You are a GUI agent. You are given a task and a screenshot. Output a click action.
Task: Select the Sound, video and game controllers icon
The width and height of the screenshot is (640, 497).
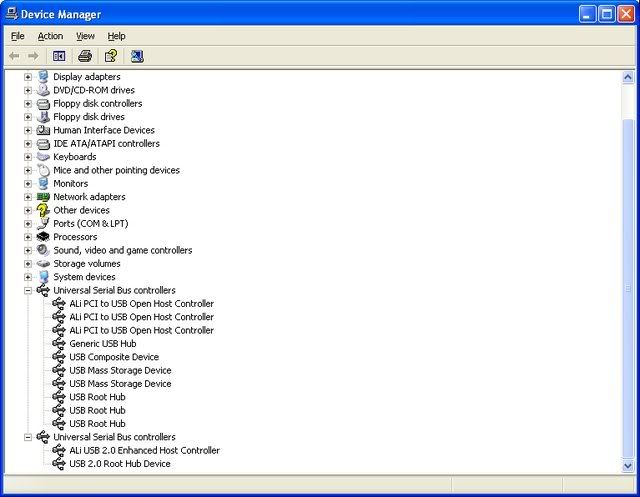[x=43, y=250]
